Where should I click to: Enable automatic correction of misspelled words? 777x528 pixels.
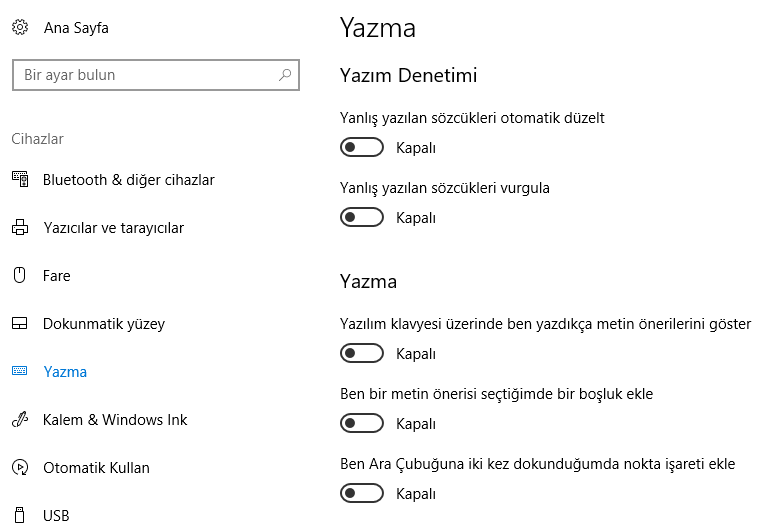click(362, 147)
